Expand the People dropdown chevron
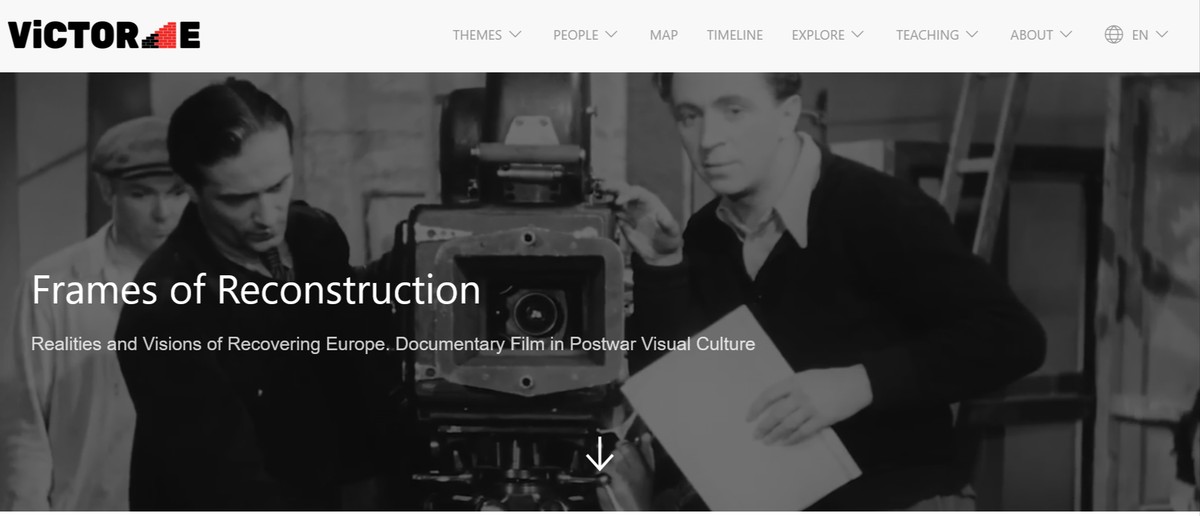The height and width of the screenshot is (516, 1200). [x=611, y=35]
